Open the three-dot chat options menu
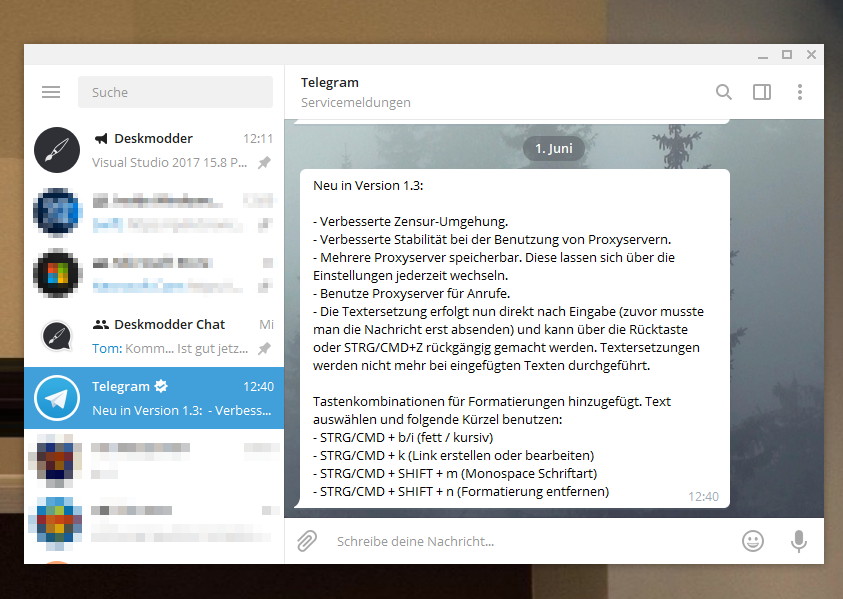The height and width of the screenshot is (599, 843). pos(800,92)
